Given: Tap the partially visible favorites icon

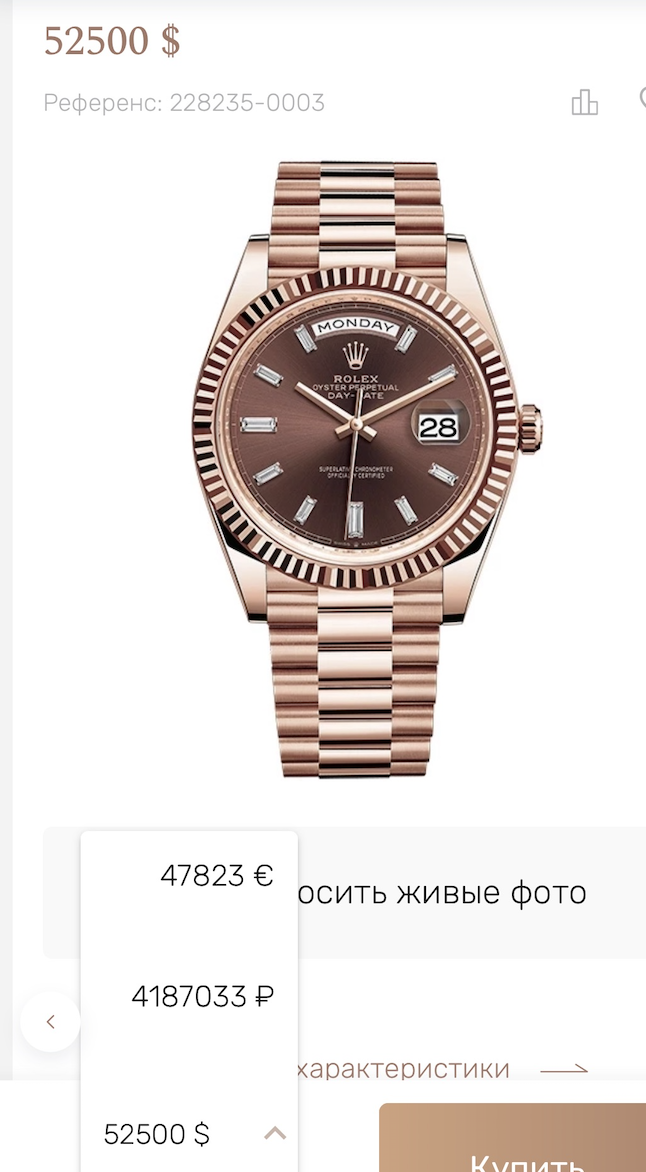Looking at the screenshot, I should point(642,101).
